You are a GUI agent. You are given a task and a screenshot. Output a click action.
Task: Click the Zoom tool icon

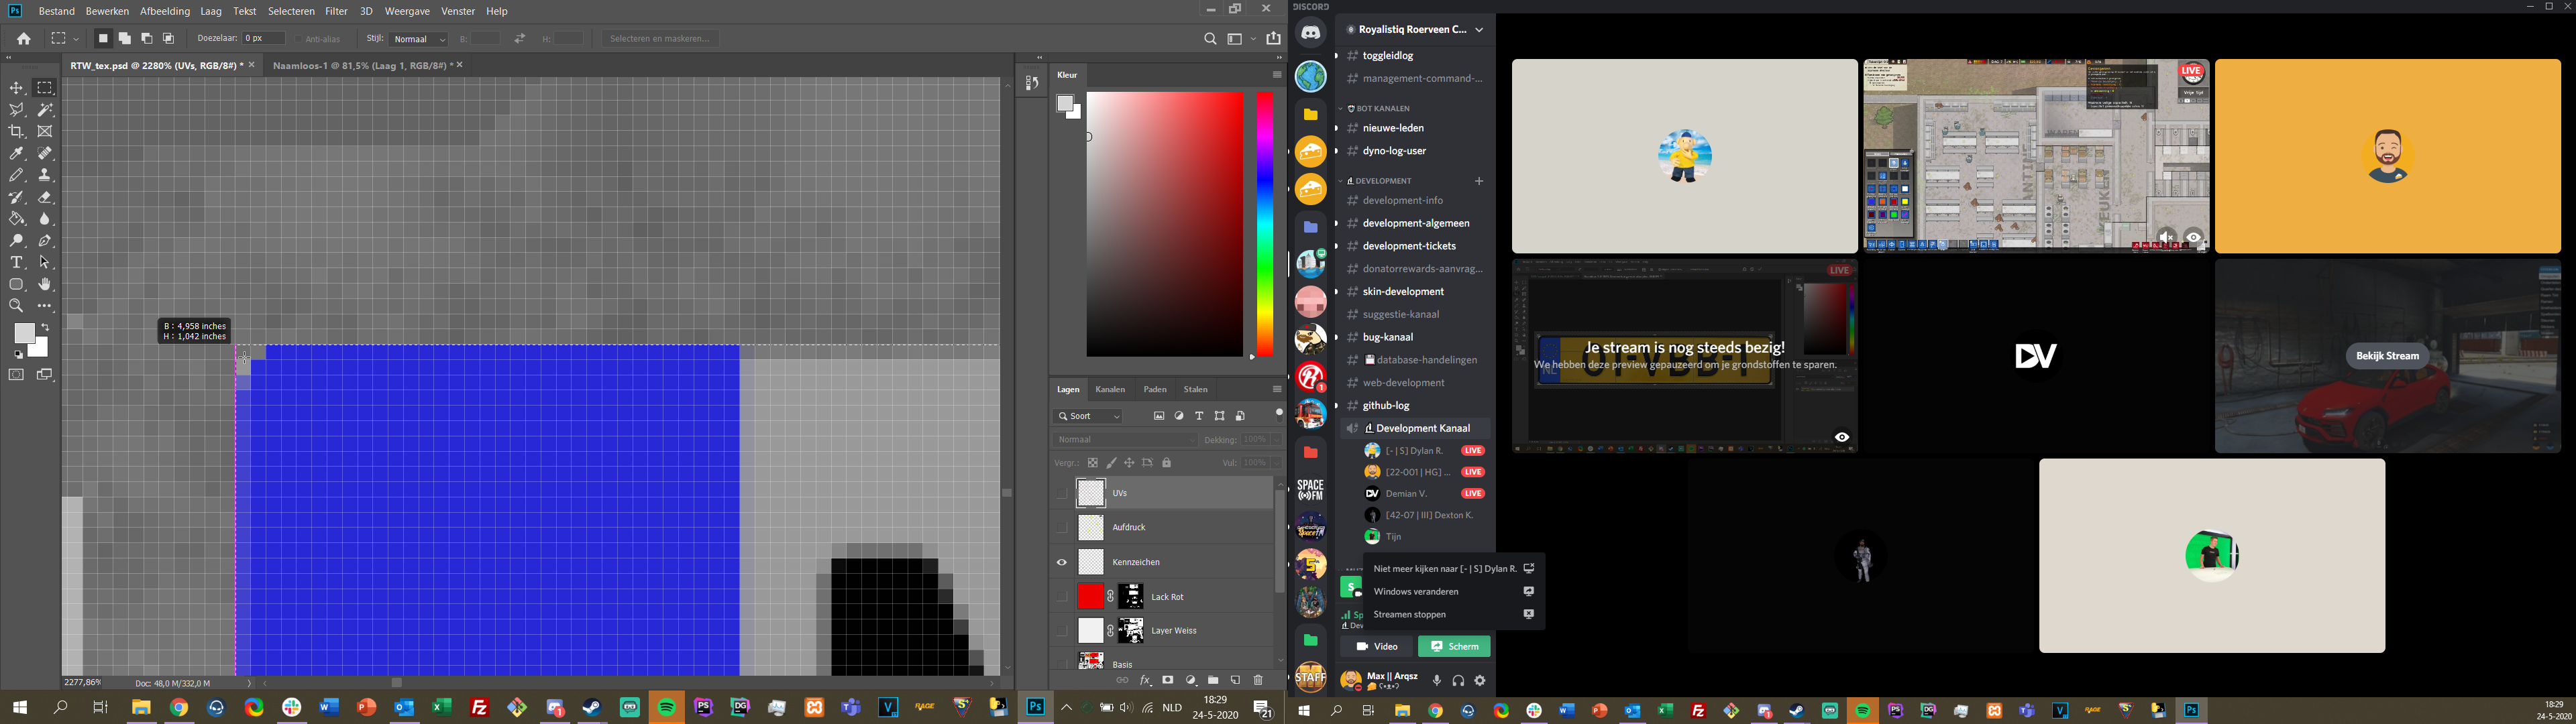click(17, 306)
